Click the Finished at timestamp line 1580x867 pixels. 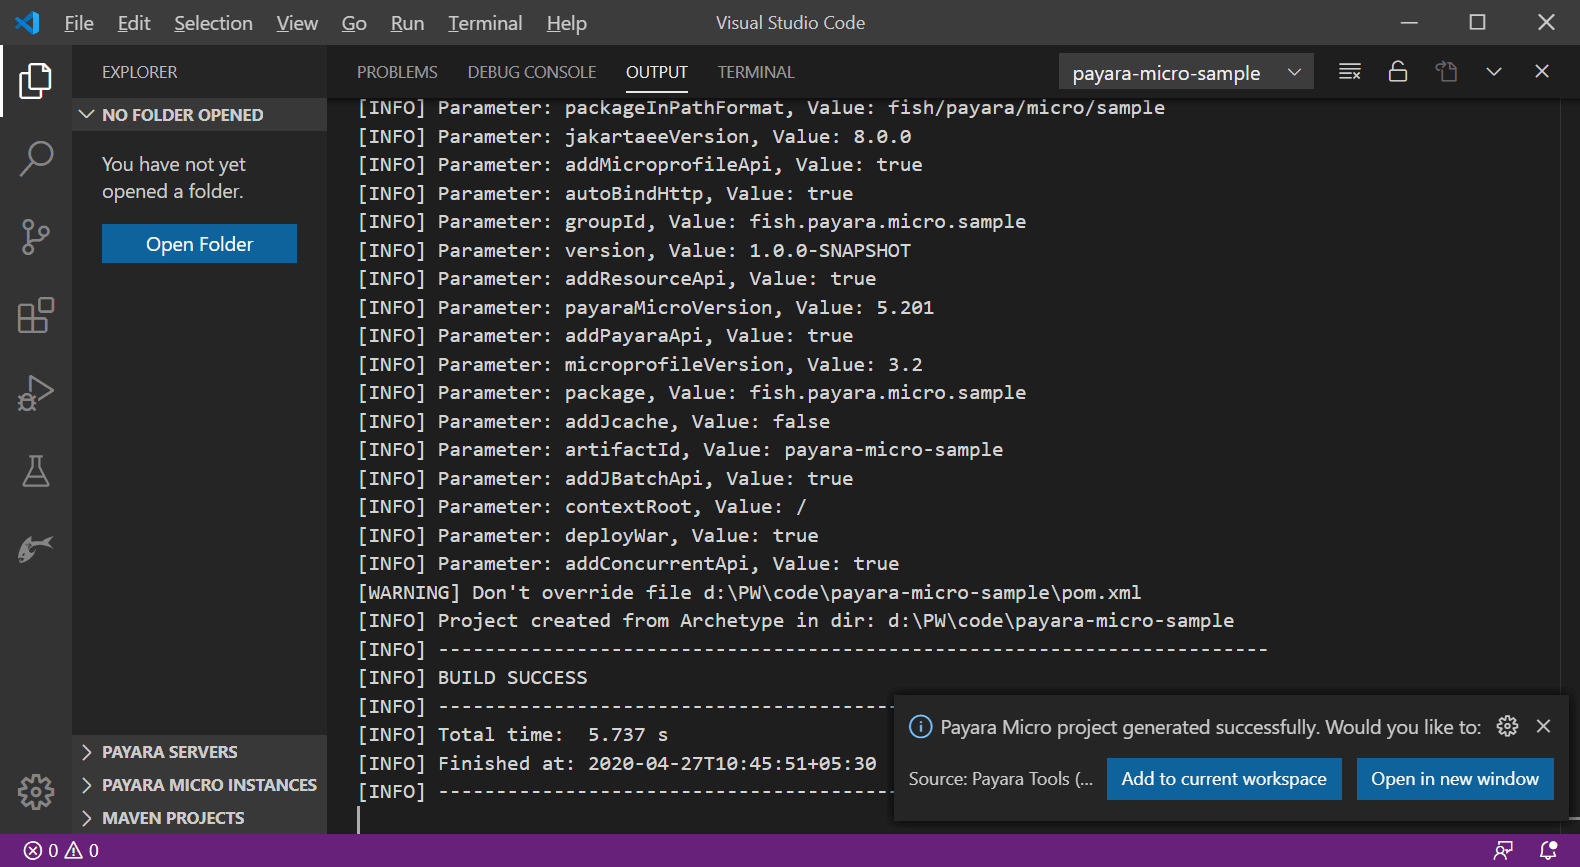tap(617, 764)
